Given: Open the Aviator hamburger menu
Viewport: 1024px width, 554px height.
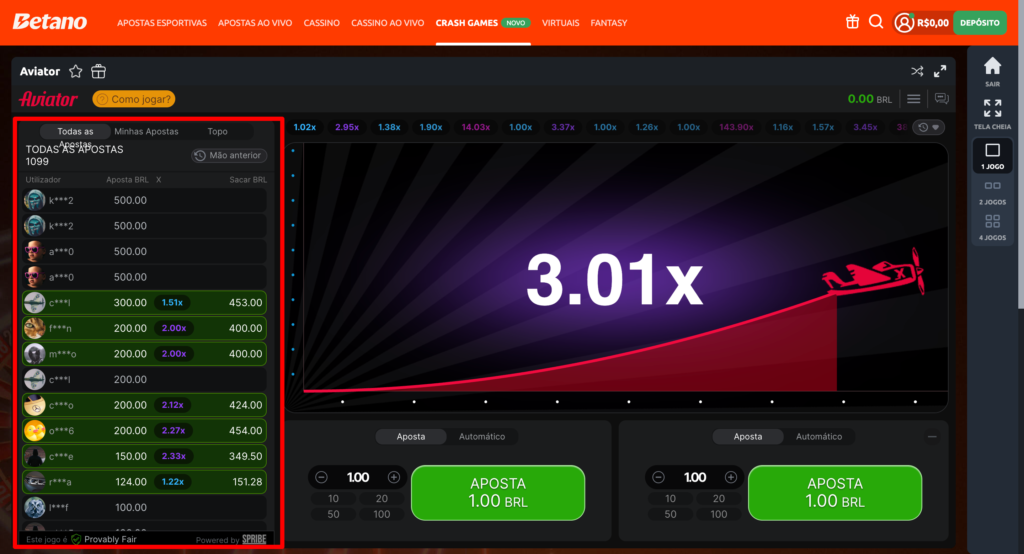Looking at the screenshot, I should tap(914, 99).
